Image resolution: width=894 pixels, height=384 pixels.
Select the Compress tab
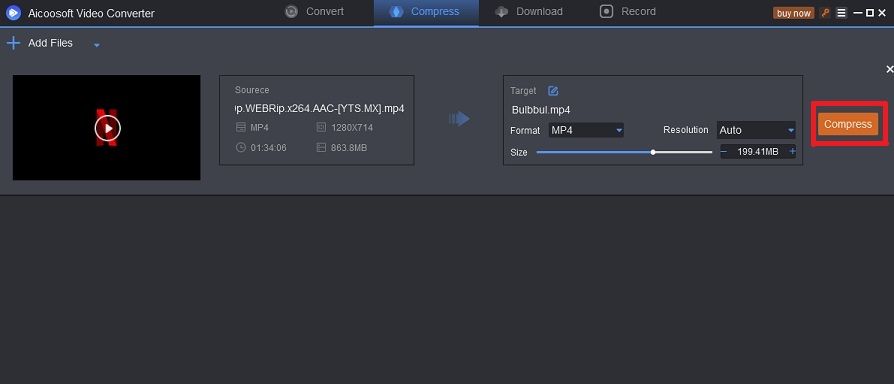426,11
